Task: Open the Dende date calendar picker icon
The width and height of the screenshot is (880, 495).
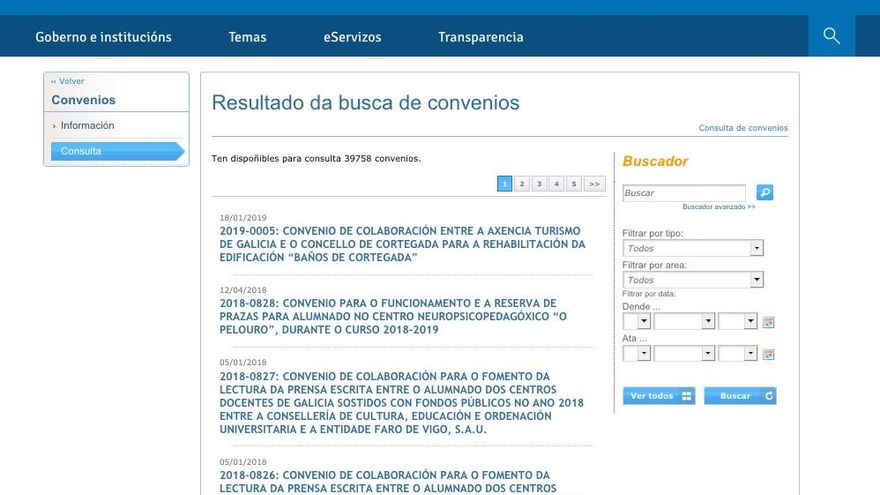Action: coord(768,322)
